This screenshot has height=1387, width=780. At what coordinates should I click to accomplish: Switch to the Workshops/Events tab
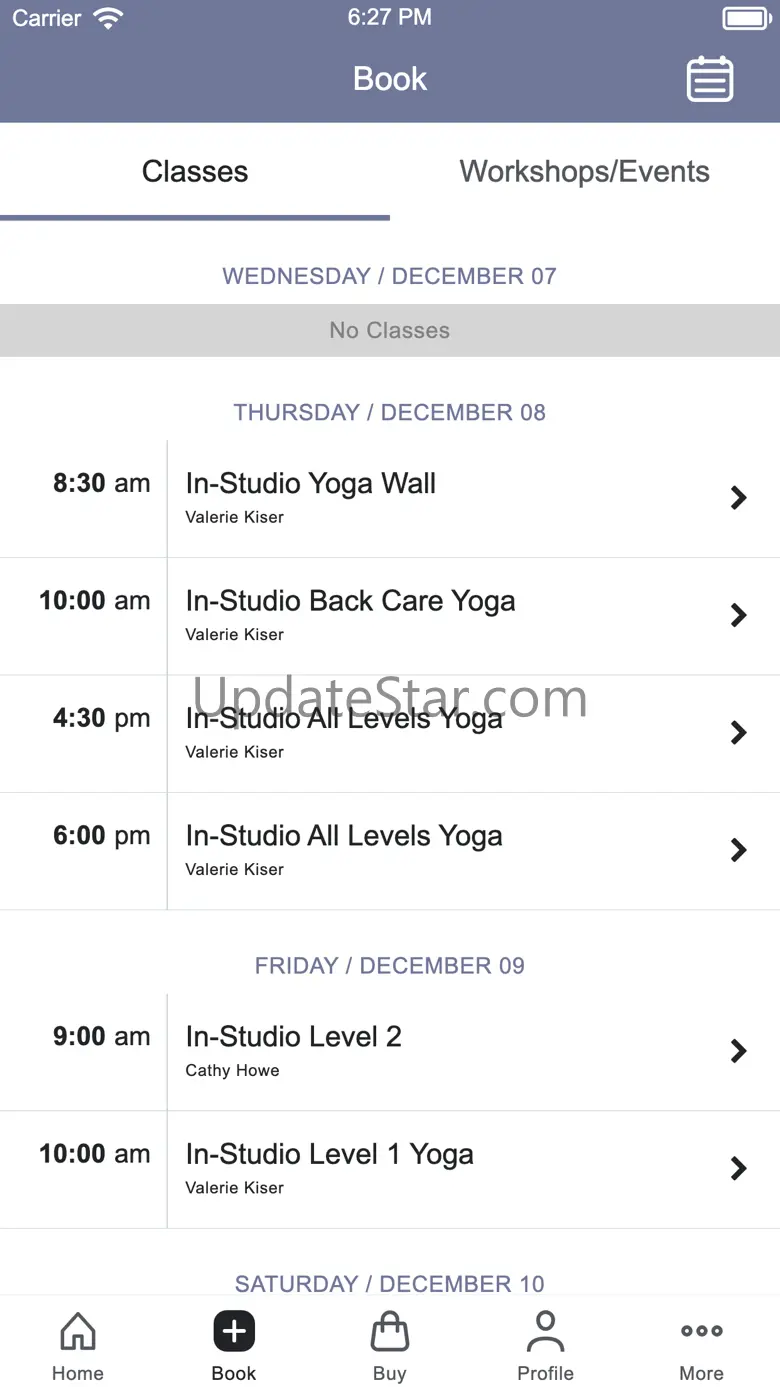click(584, 172)
